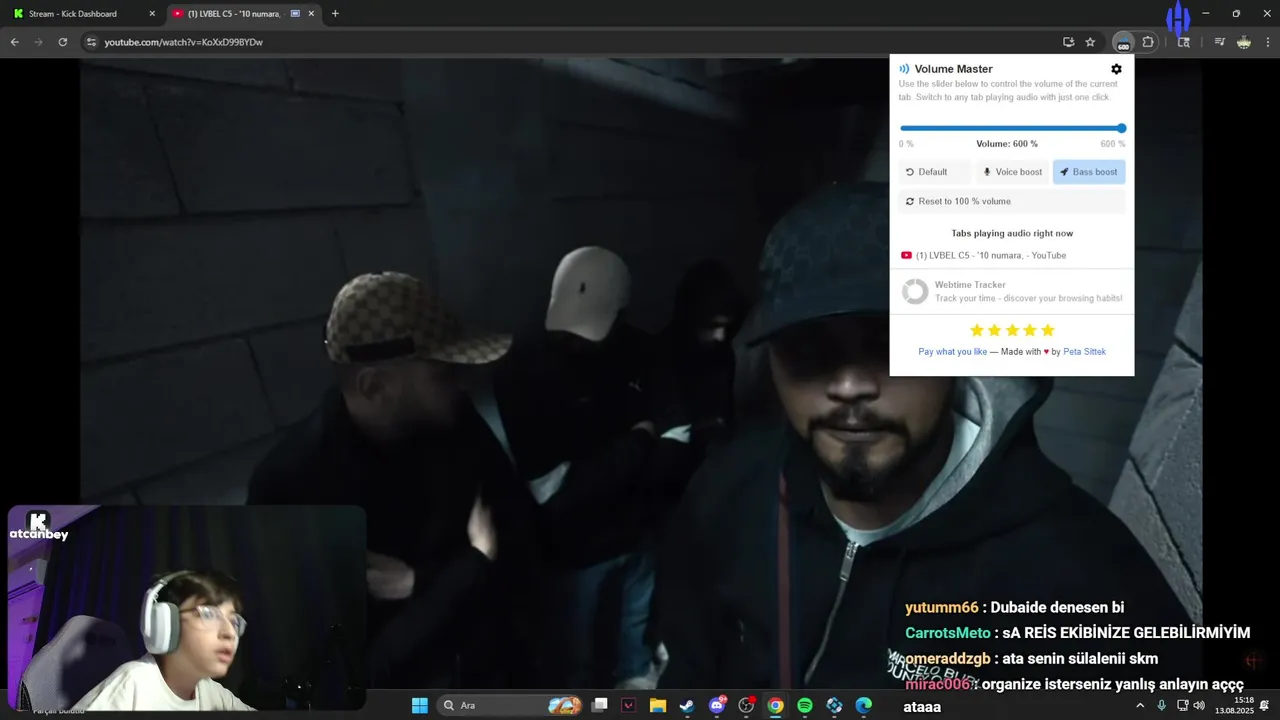Click the youtube.com address bar
Image resolution: width=1280 pixels, height=720 pixels.
tap(570, 42)
